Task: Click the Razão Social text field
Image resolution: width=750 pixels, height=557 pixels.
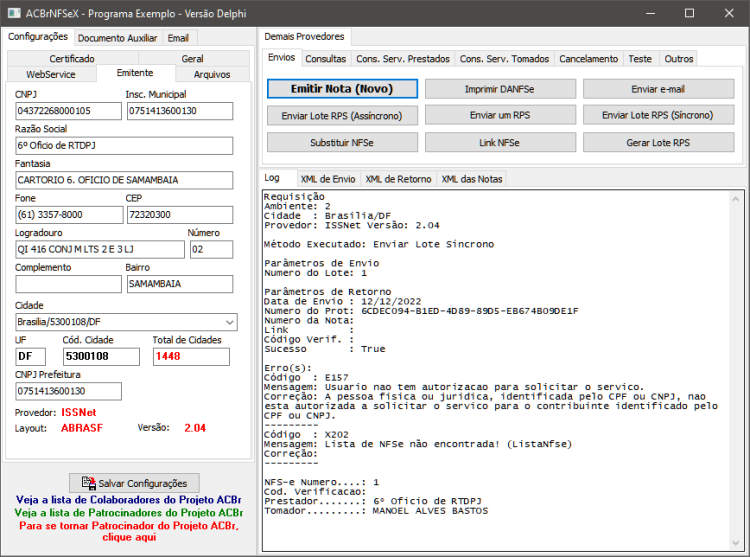Action: tap(124, 146)
